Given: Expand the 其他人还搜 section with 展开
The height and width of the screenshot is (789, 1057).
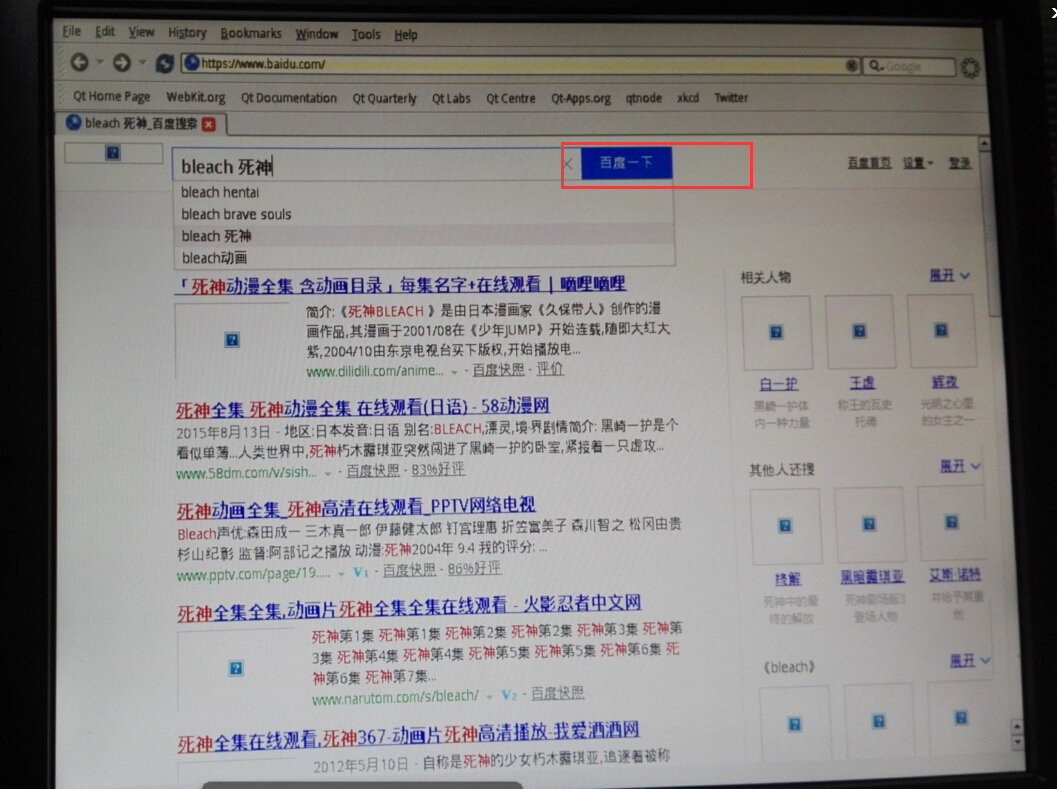Looking at the screenshot, I should coord(960,466).
